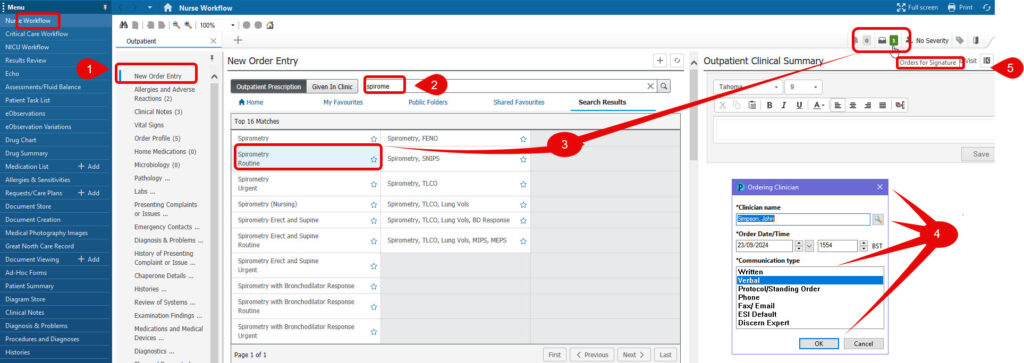
Task: Click the house icon after grey circles
Action: (x=270, y=25)
